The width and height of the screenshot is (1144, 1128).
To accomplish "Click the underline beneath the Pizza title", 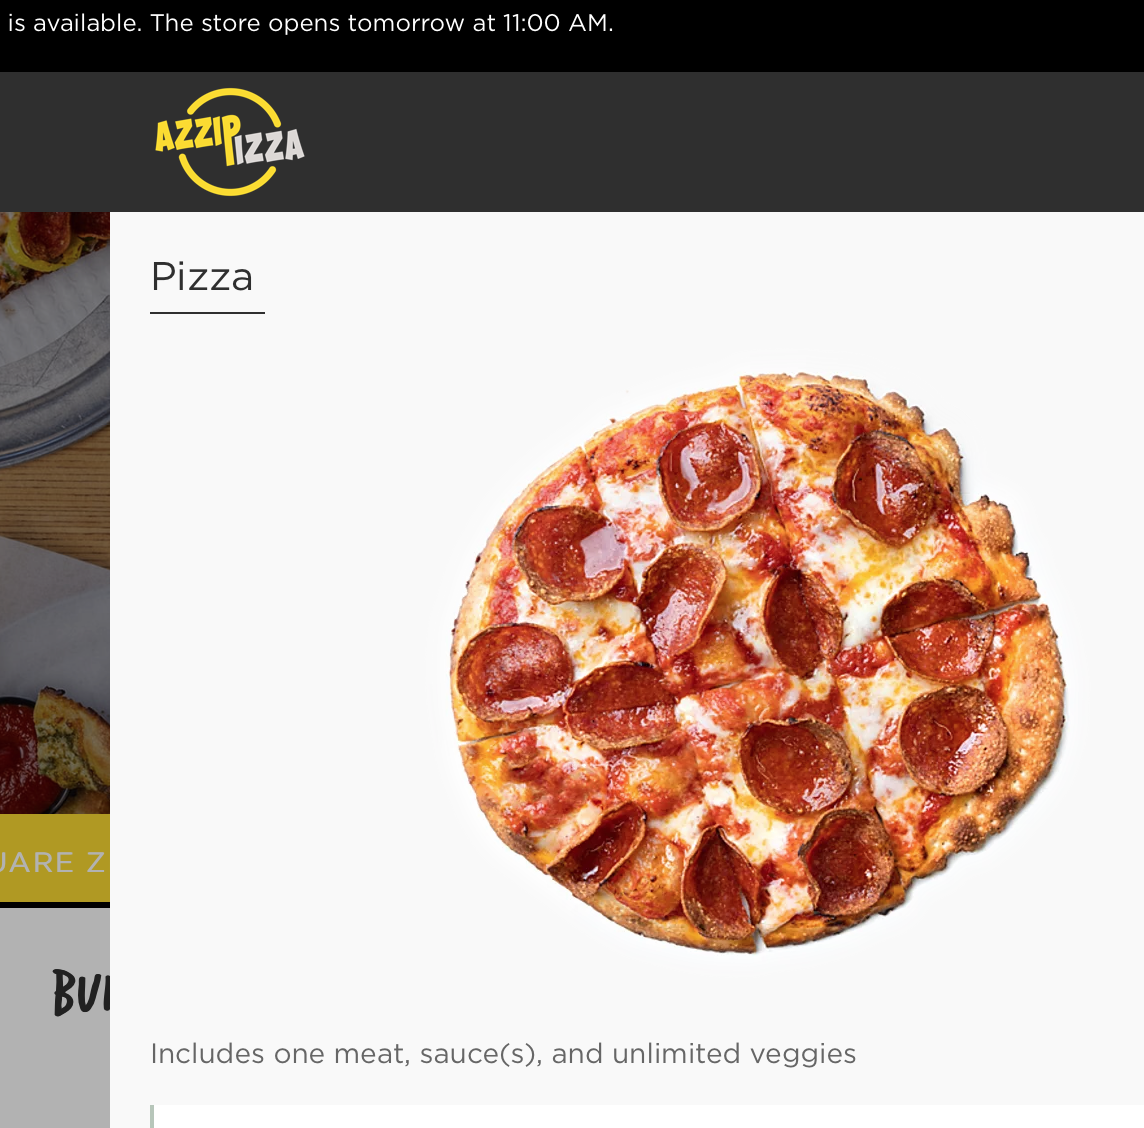I will pos(207,313).
